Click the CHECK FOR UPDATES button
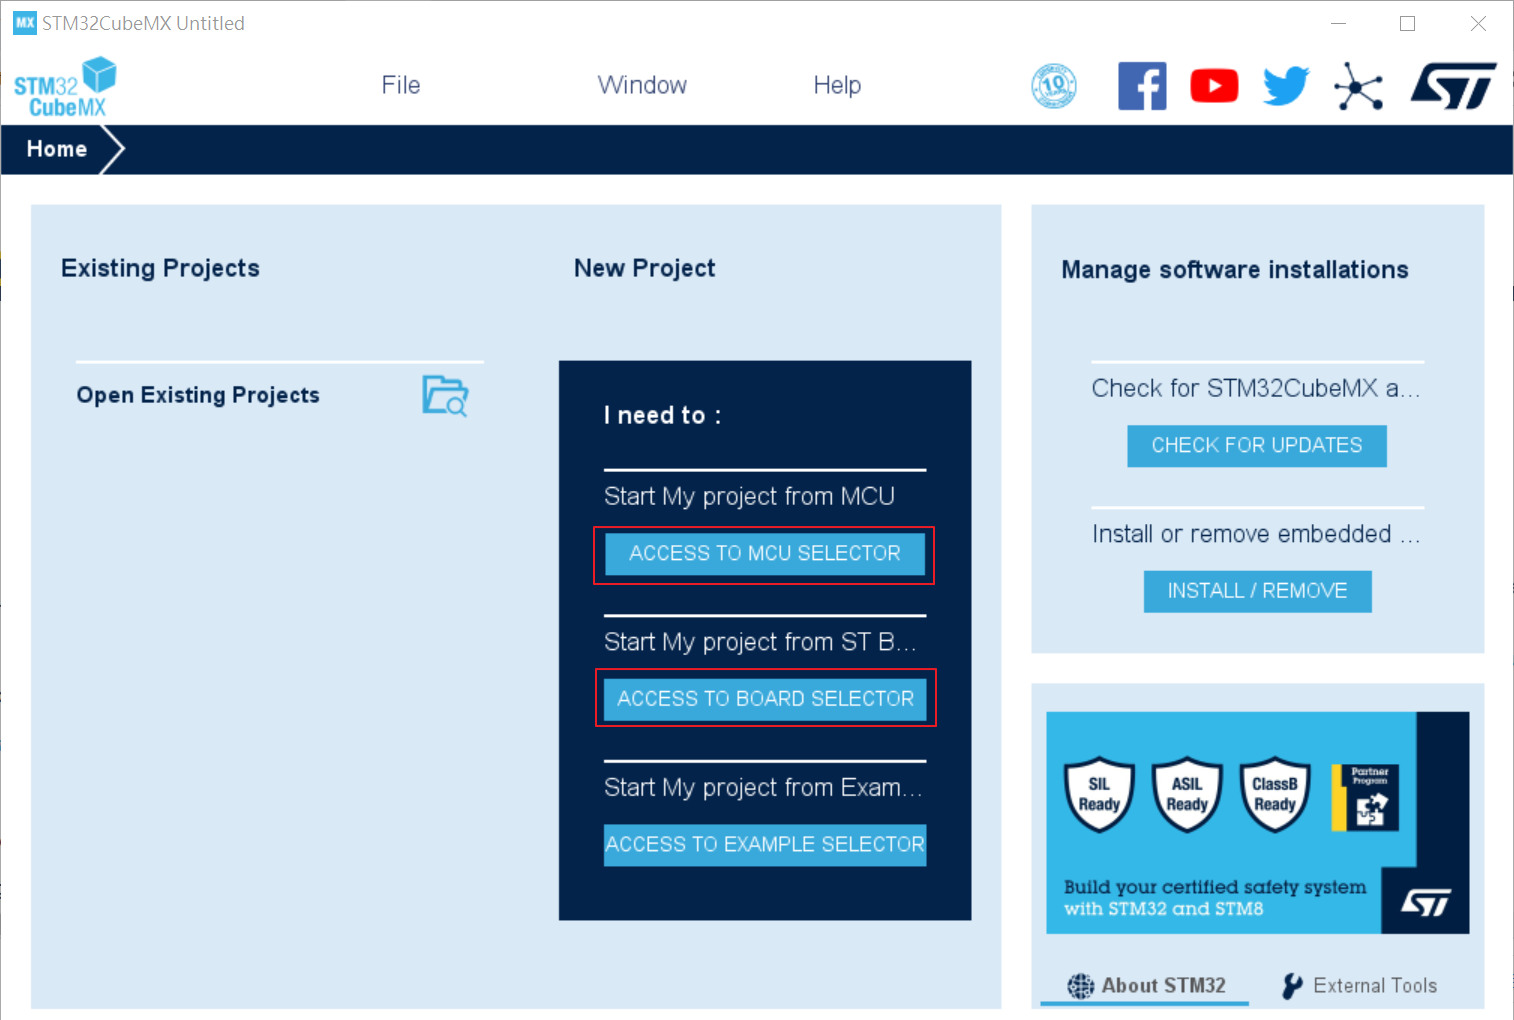 pyautogui.click(x=1257, y=446)
